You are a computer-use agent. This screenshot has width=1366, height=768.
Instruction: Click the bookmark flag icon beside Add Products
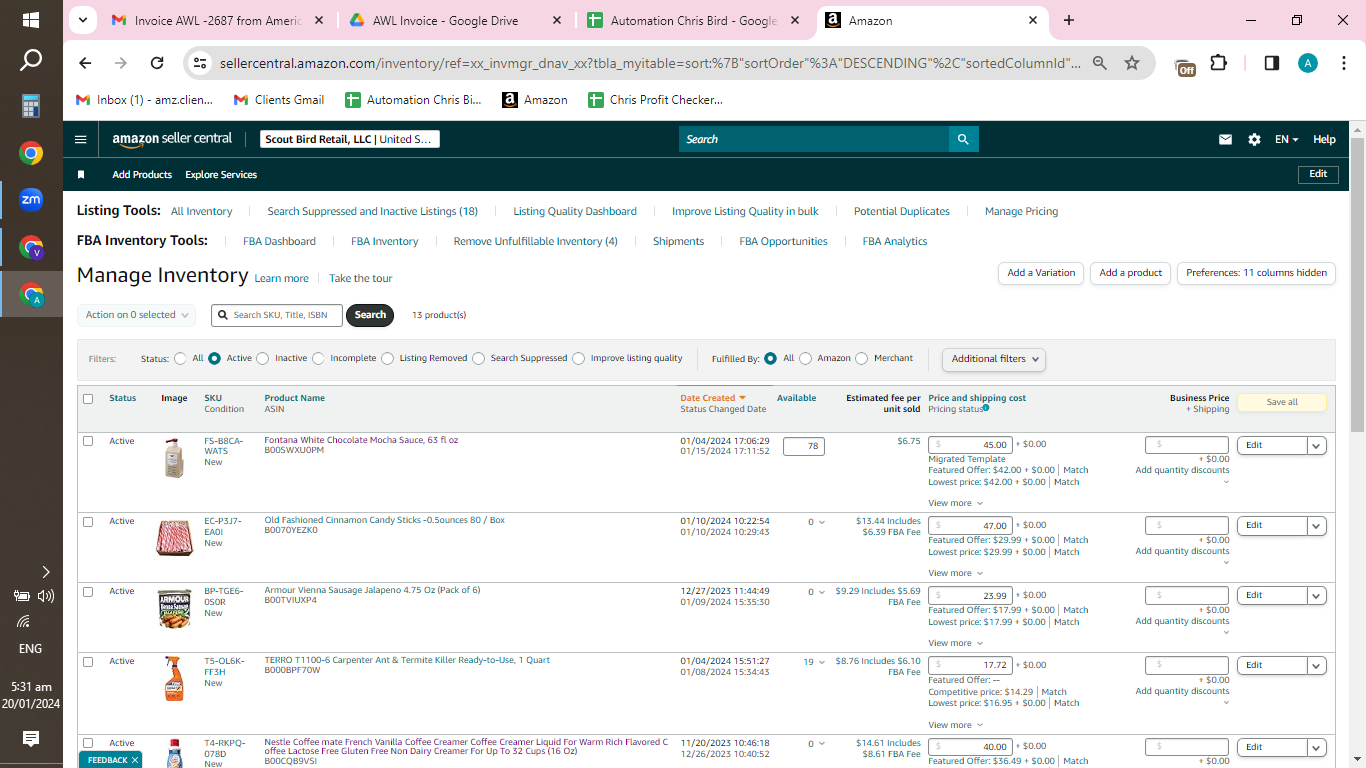81,175
